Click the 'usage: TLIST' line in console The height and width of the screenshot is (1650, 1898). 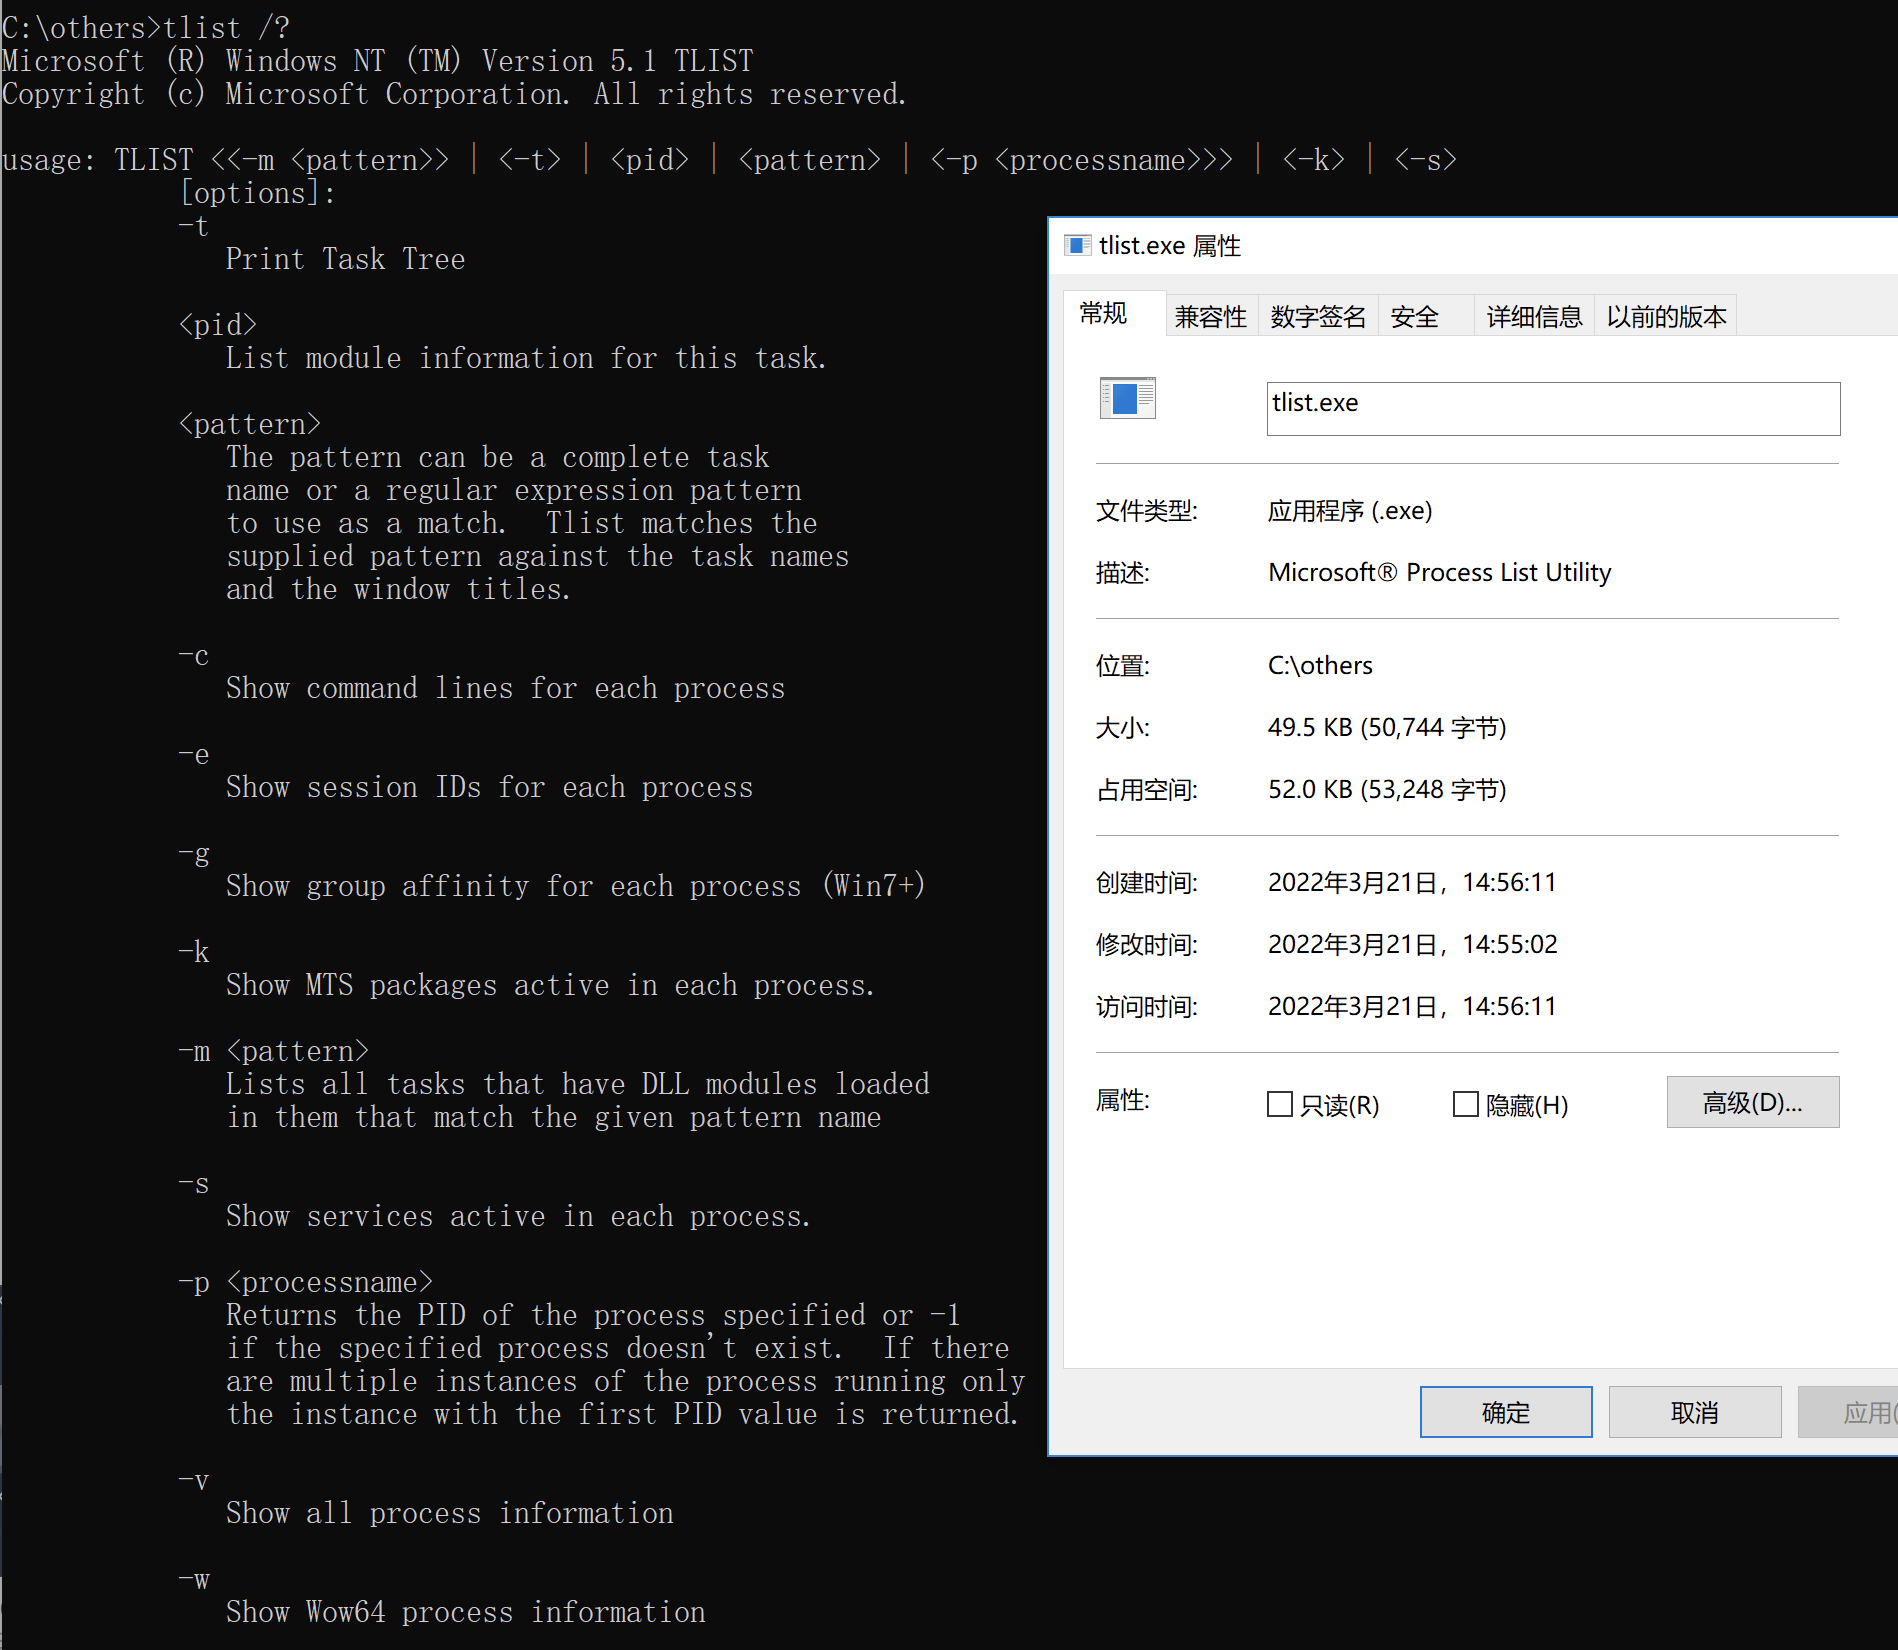729,160
